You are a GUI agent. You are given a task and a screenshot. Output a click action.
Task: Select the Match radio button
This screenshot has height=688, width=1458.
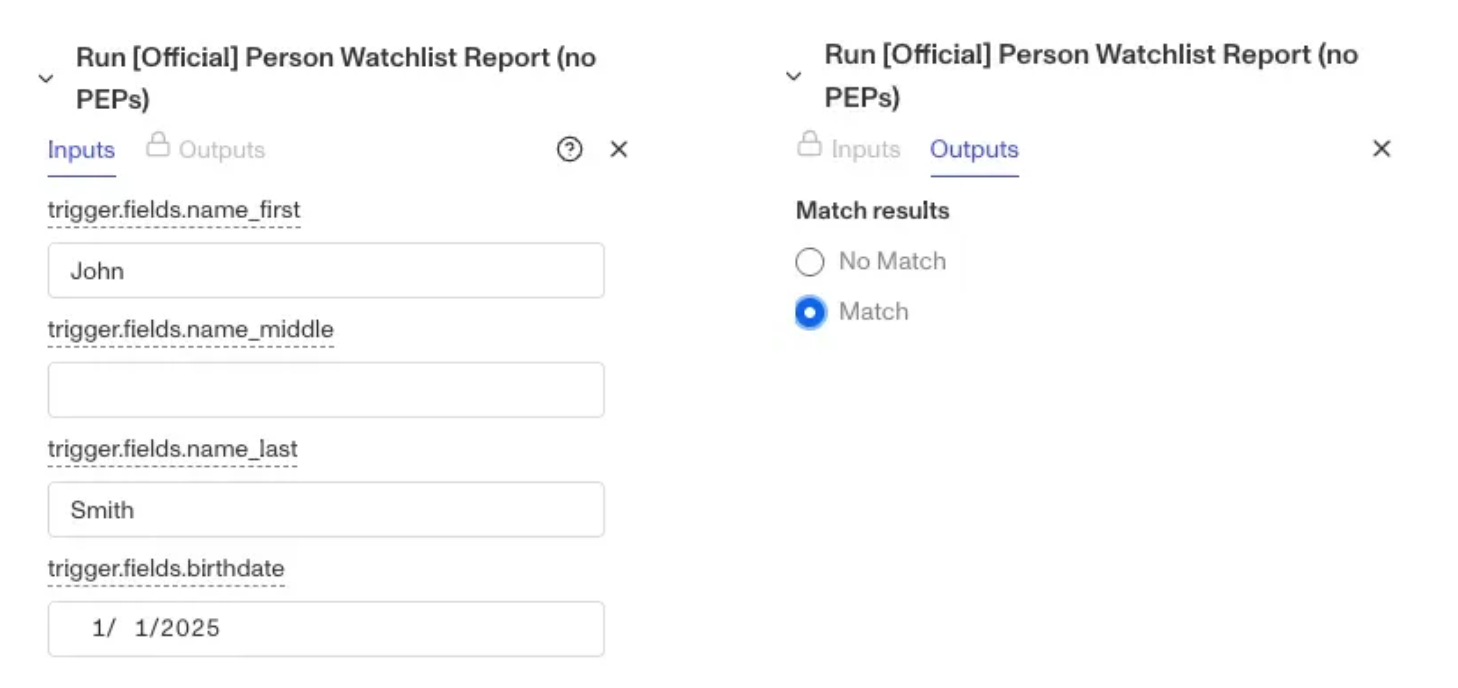coord(810,313)
